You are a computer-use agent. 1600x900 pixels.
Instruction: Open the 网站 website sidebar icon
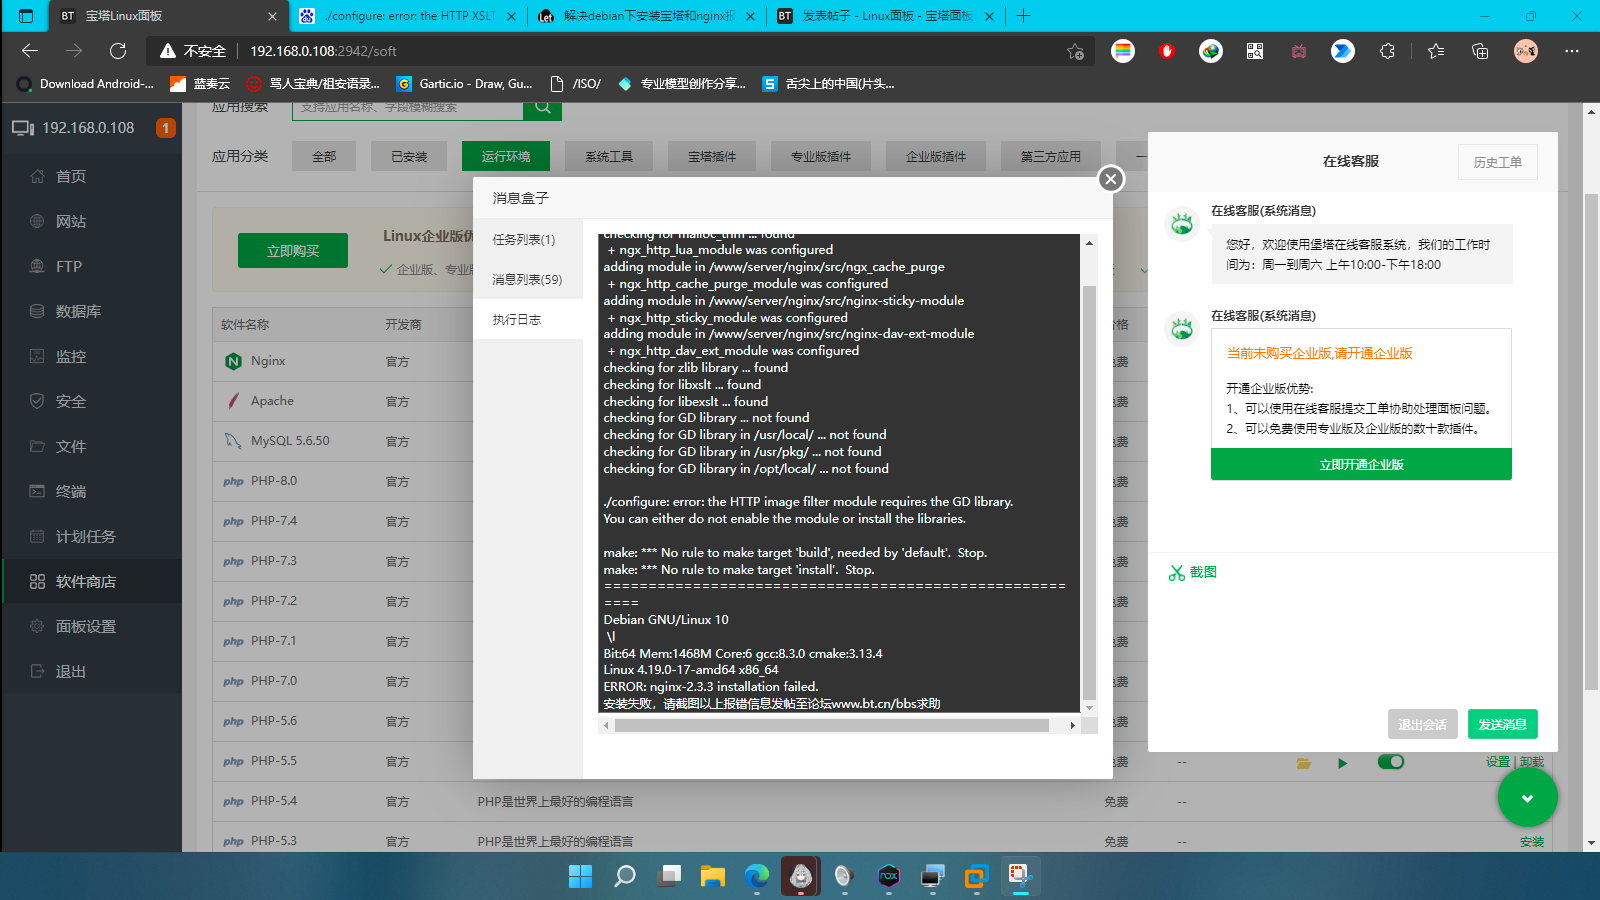coord(37,221)
